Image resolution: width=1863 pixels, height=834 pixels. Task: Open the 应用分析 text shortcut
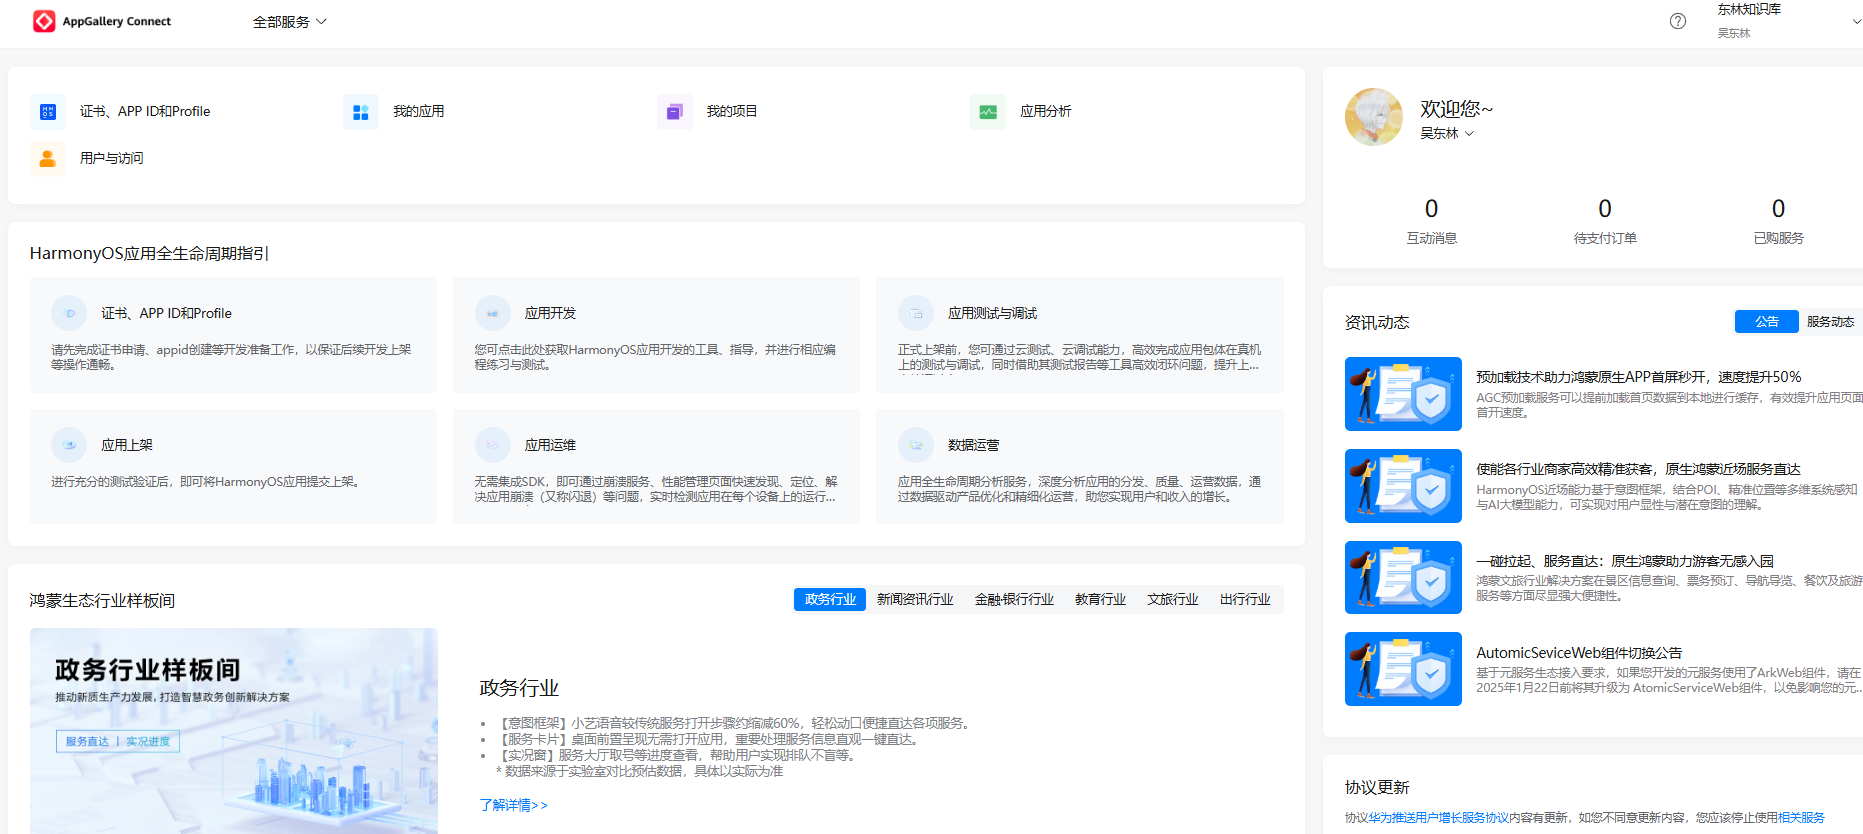tap(1045, 112)
